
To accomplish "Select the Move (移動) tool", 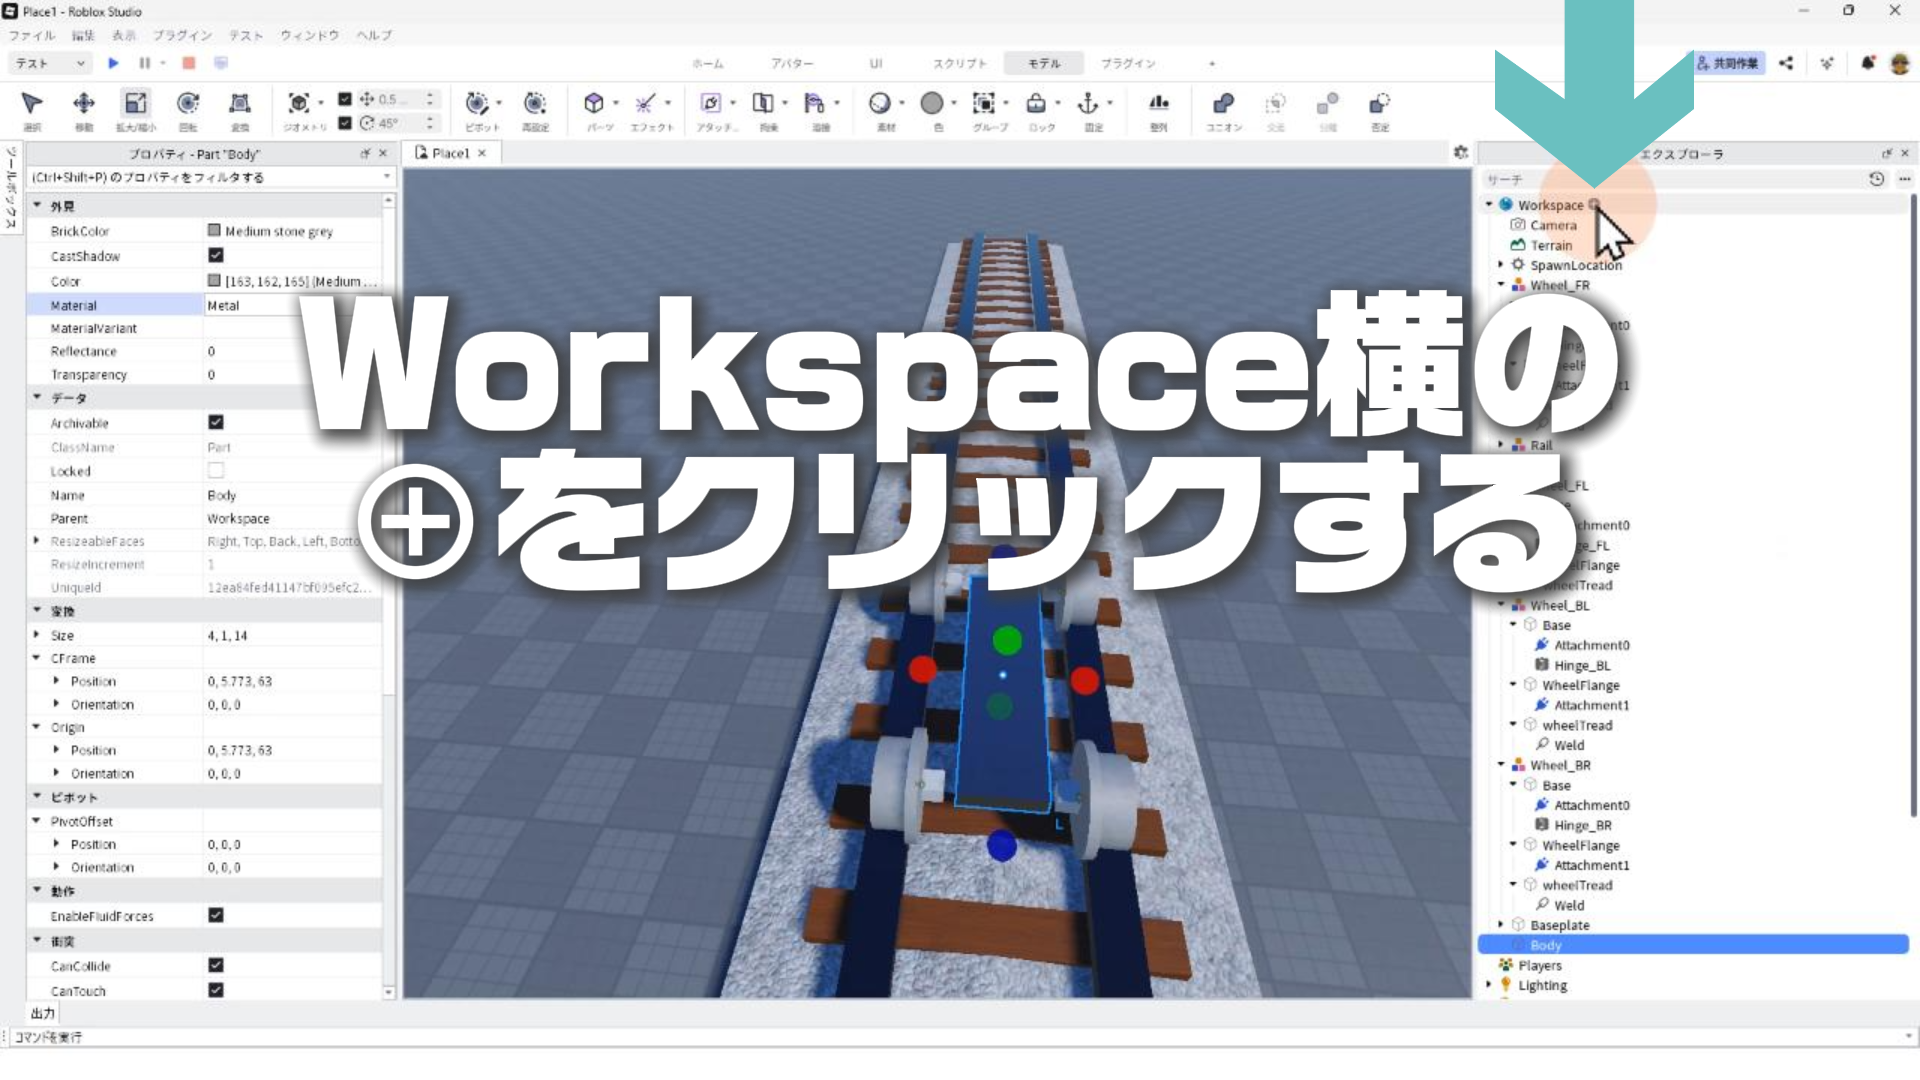I will pos(84,103).
